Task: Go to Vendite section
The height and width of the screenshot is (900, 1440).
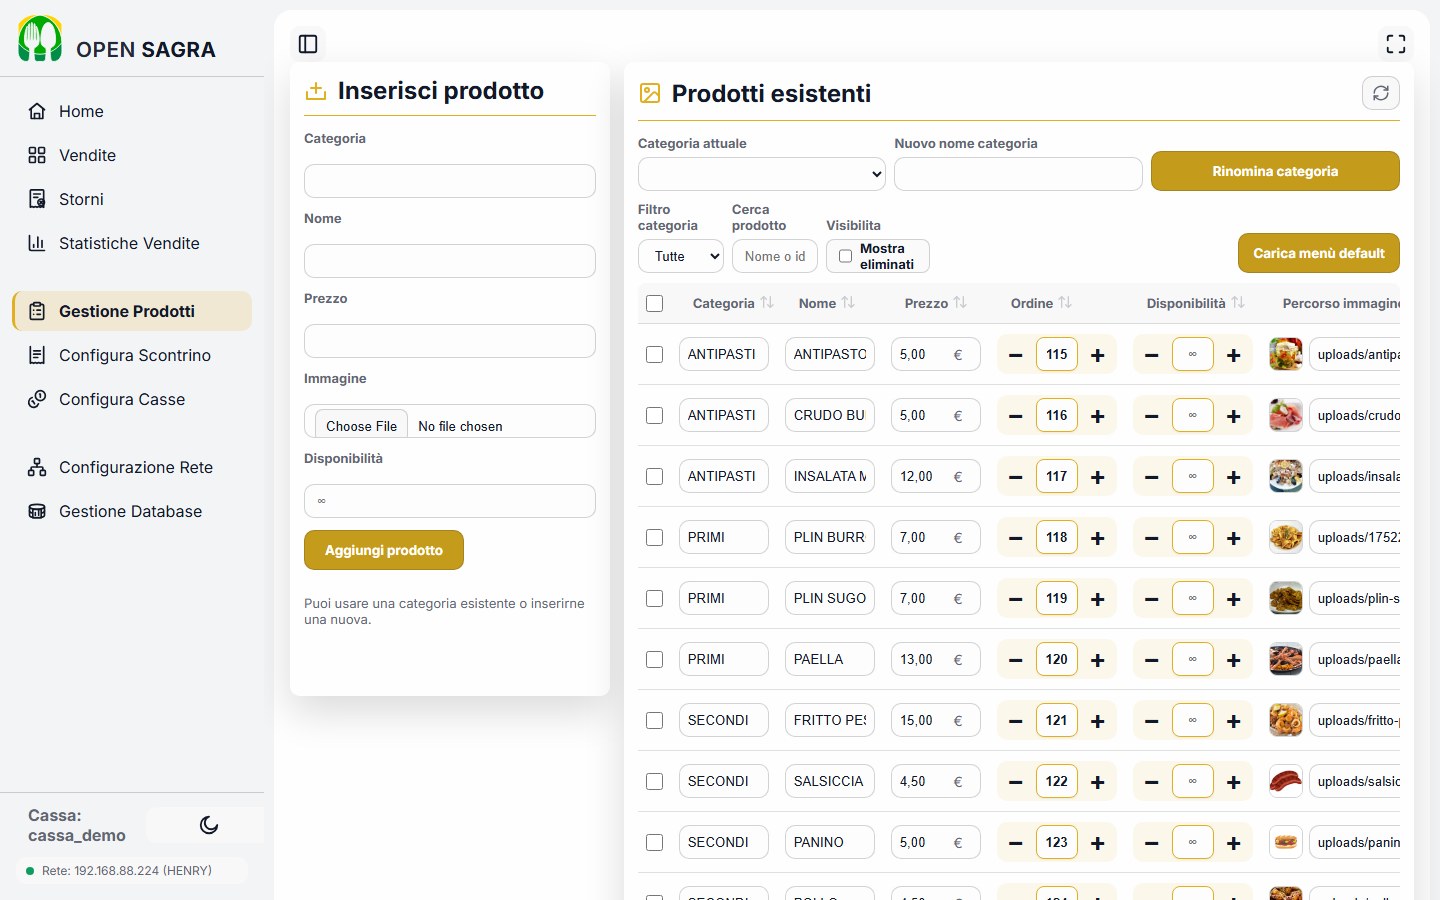Action: (x=132, y=155)
